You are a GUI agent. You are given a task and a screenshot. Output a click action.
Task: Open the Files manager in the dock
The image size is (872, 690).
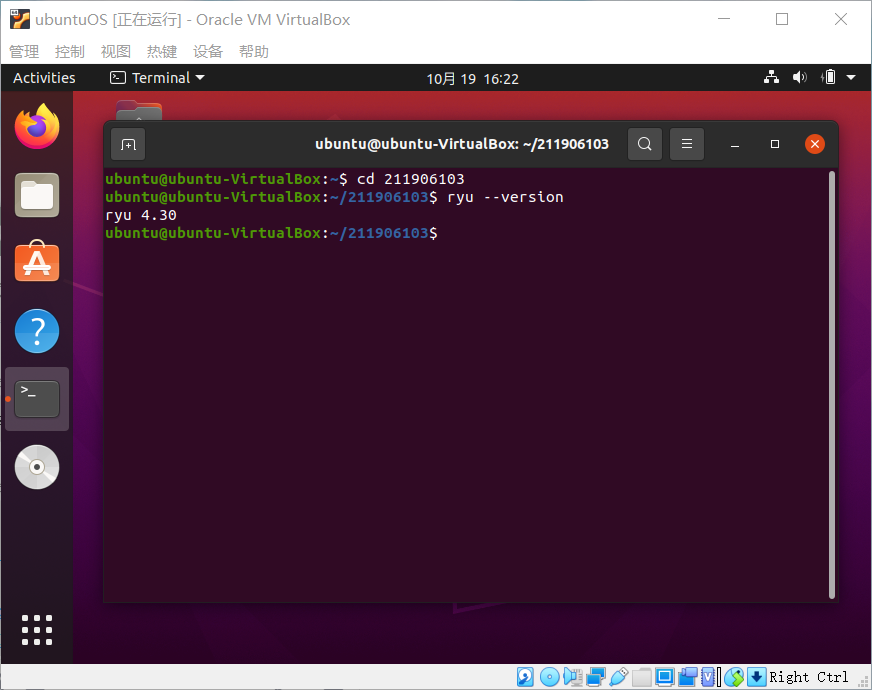point(37,195)
